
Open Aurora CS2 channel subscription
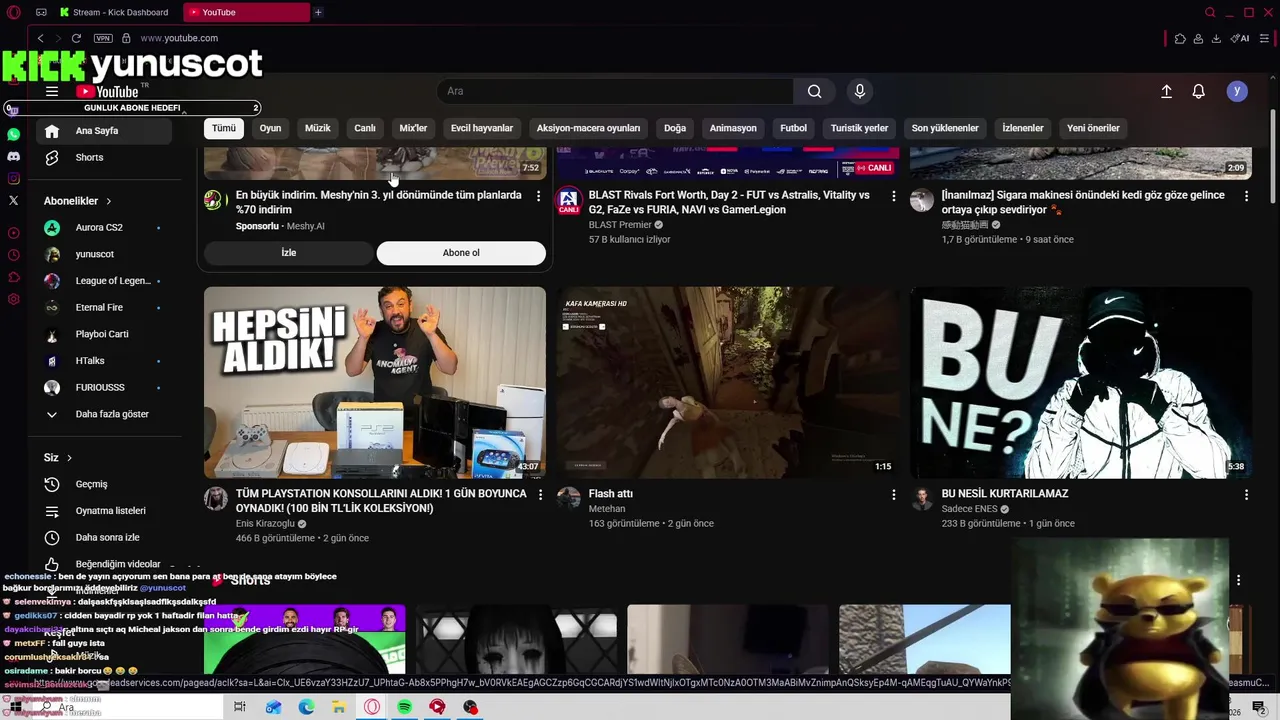[x=105, y=228]
